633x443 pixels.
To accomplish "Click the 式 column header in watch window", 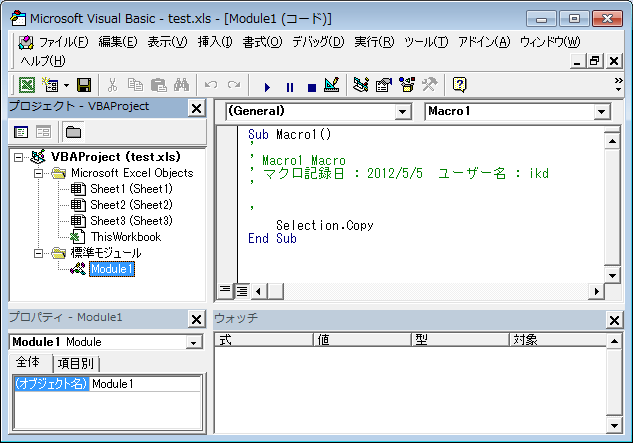I will click(264, 340).
